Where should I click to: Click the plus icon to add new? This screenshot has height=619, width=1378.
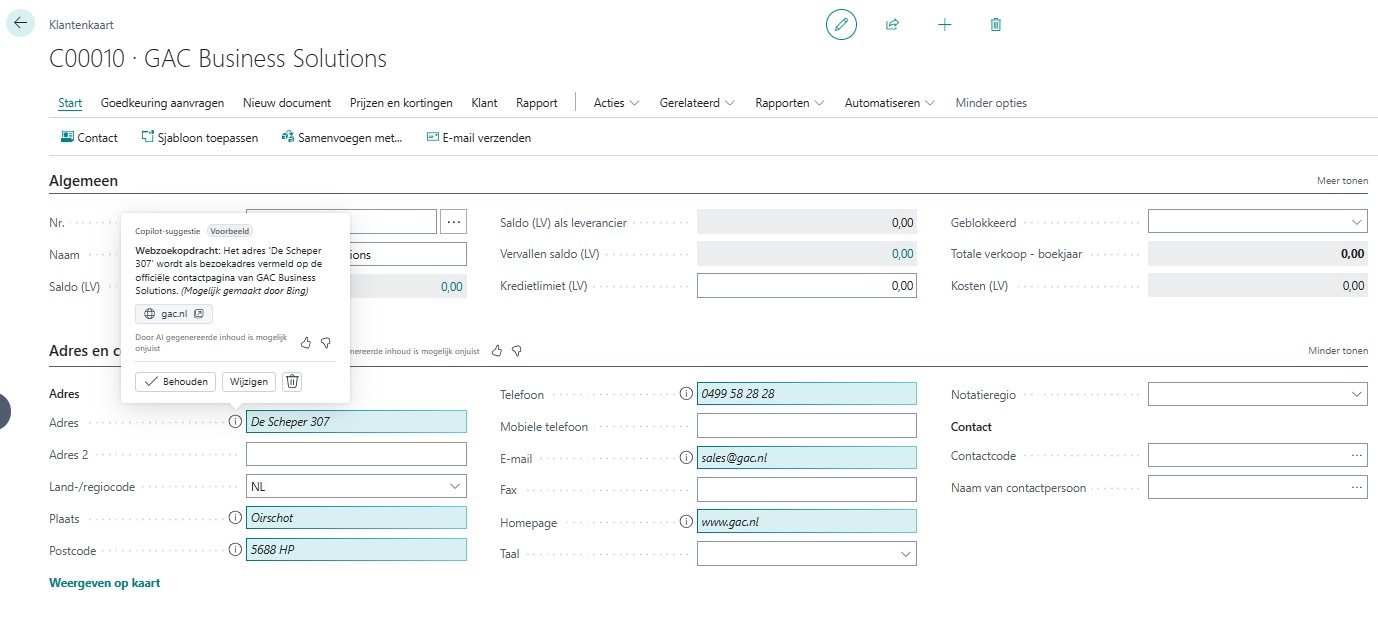944,24
